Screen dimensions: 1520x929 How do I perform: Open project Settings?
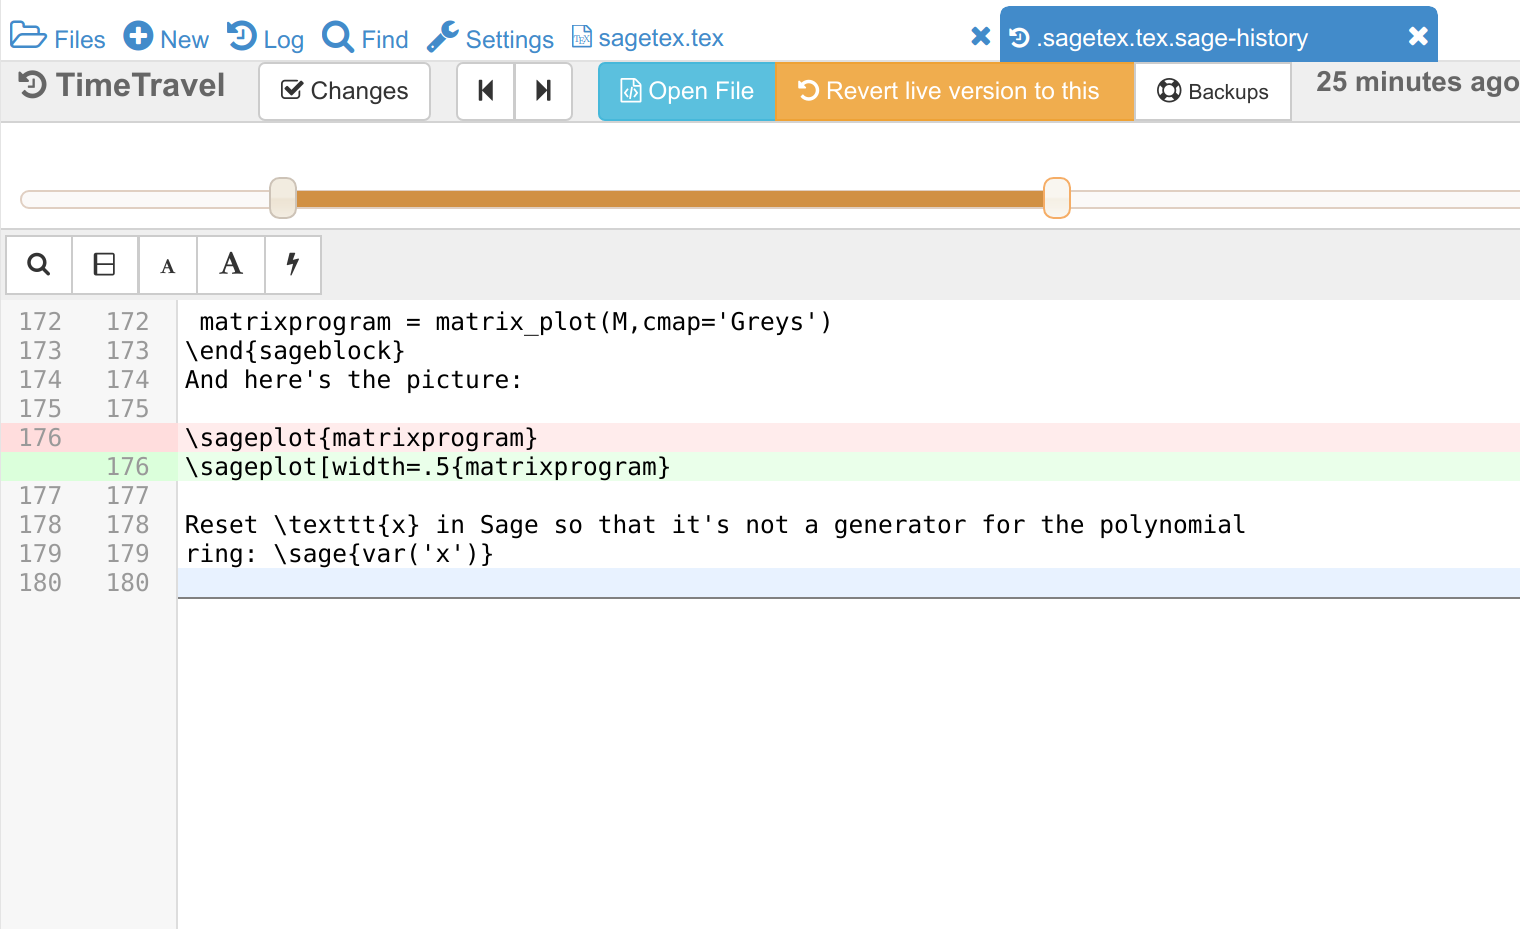pyautogui.click(x=491, y=38)
